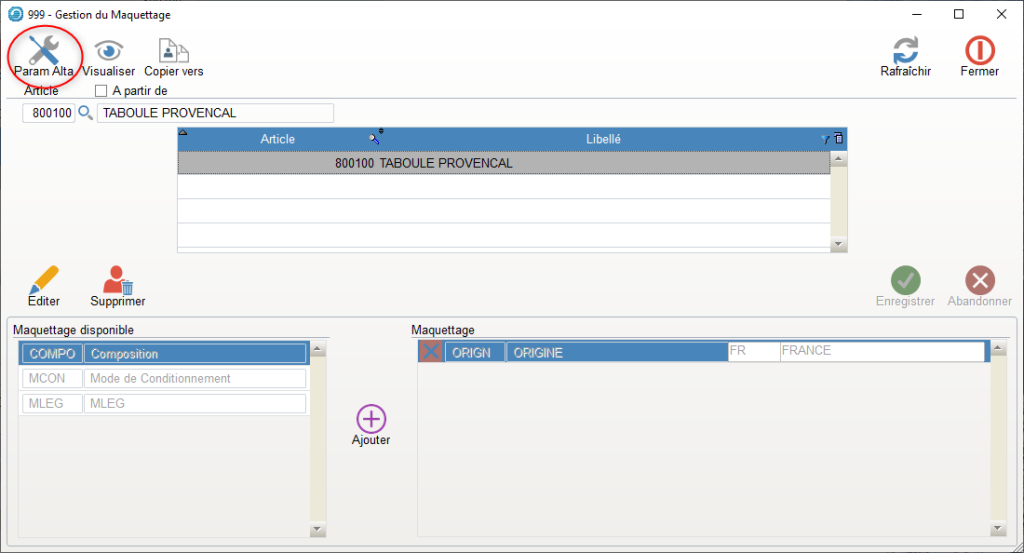Open filter on Libellé column header
Image resolution: width=1024 pixels, height=553 pixels.
(x=825, y=139)
